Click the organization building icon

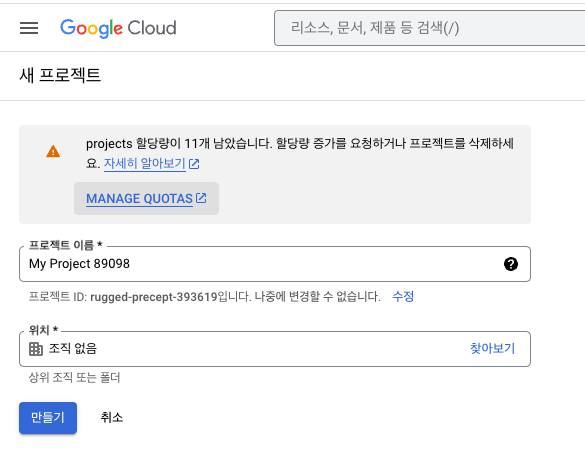point(36,349)
